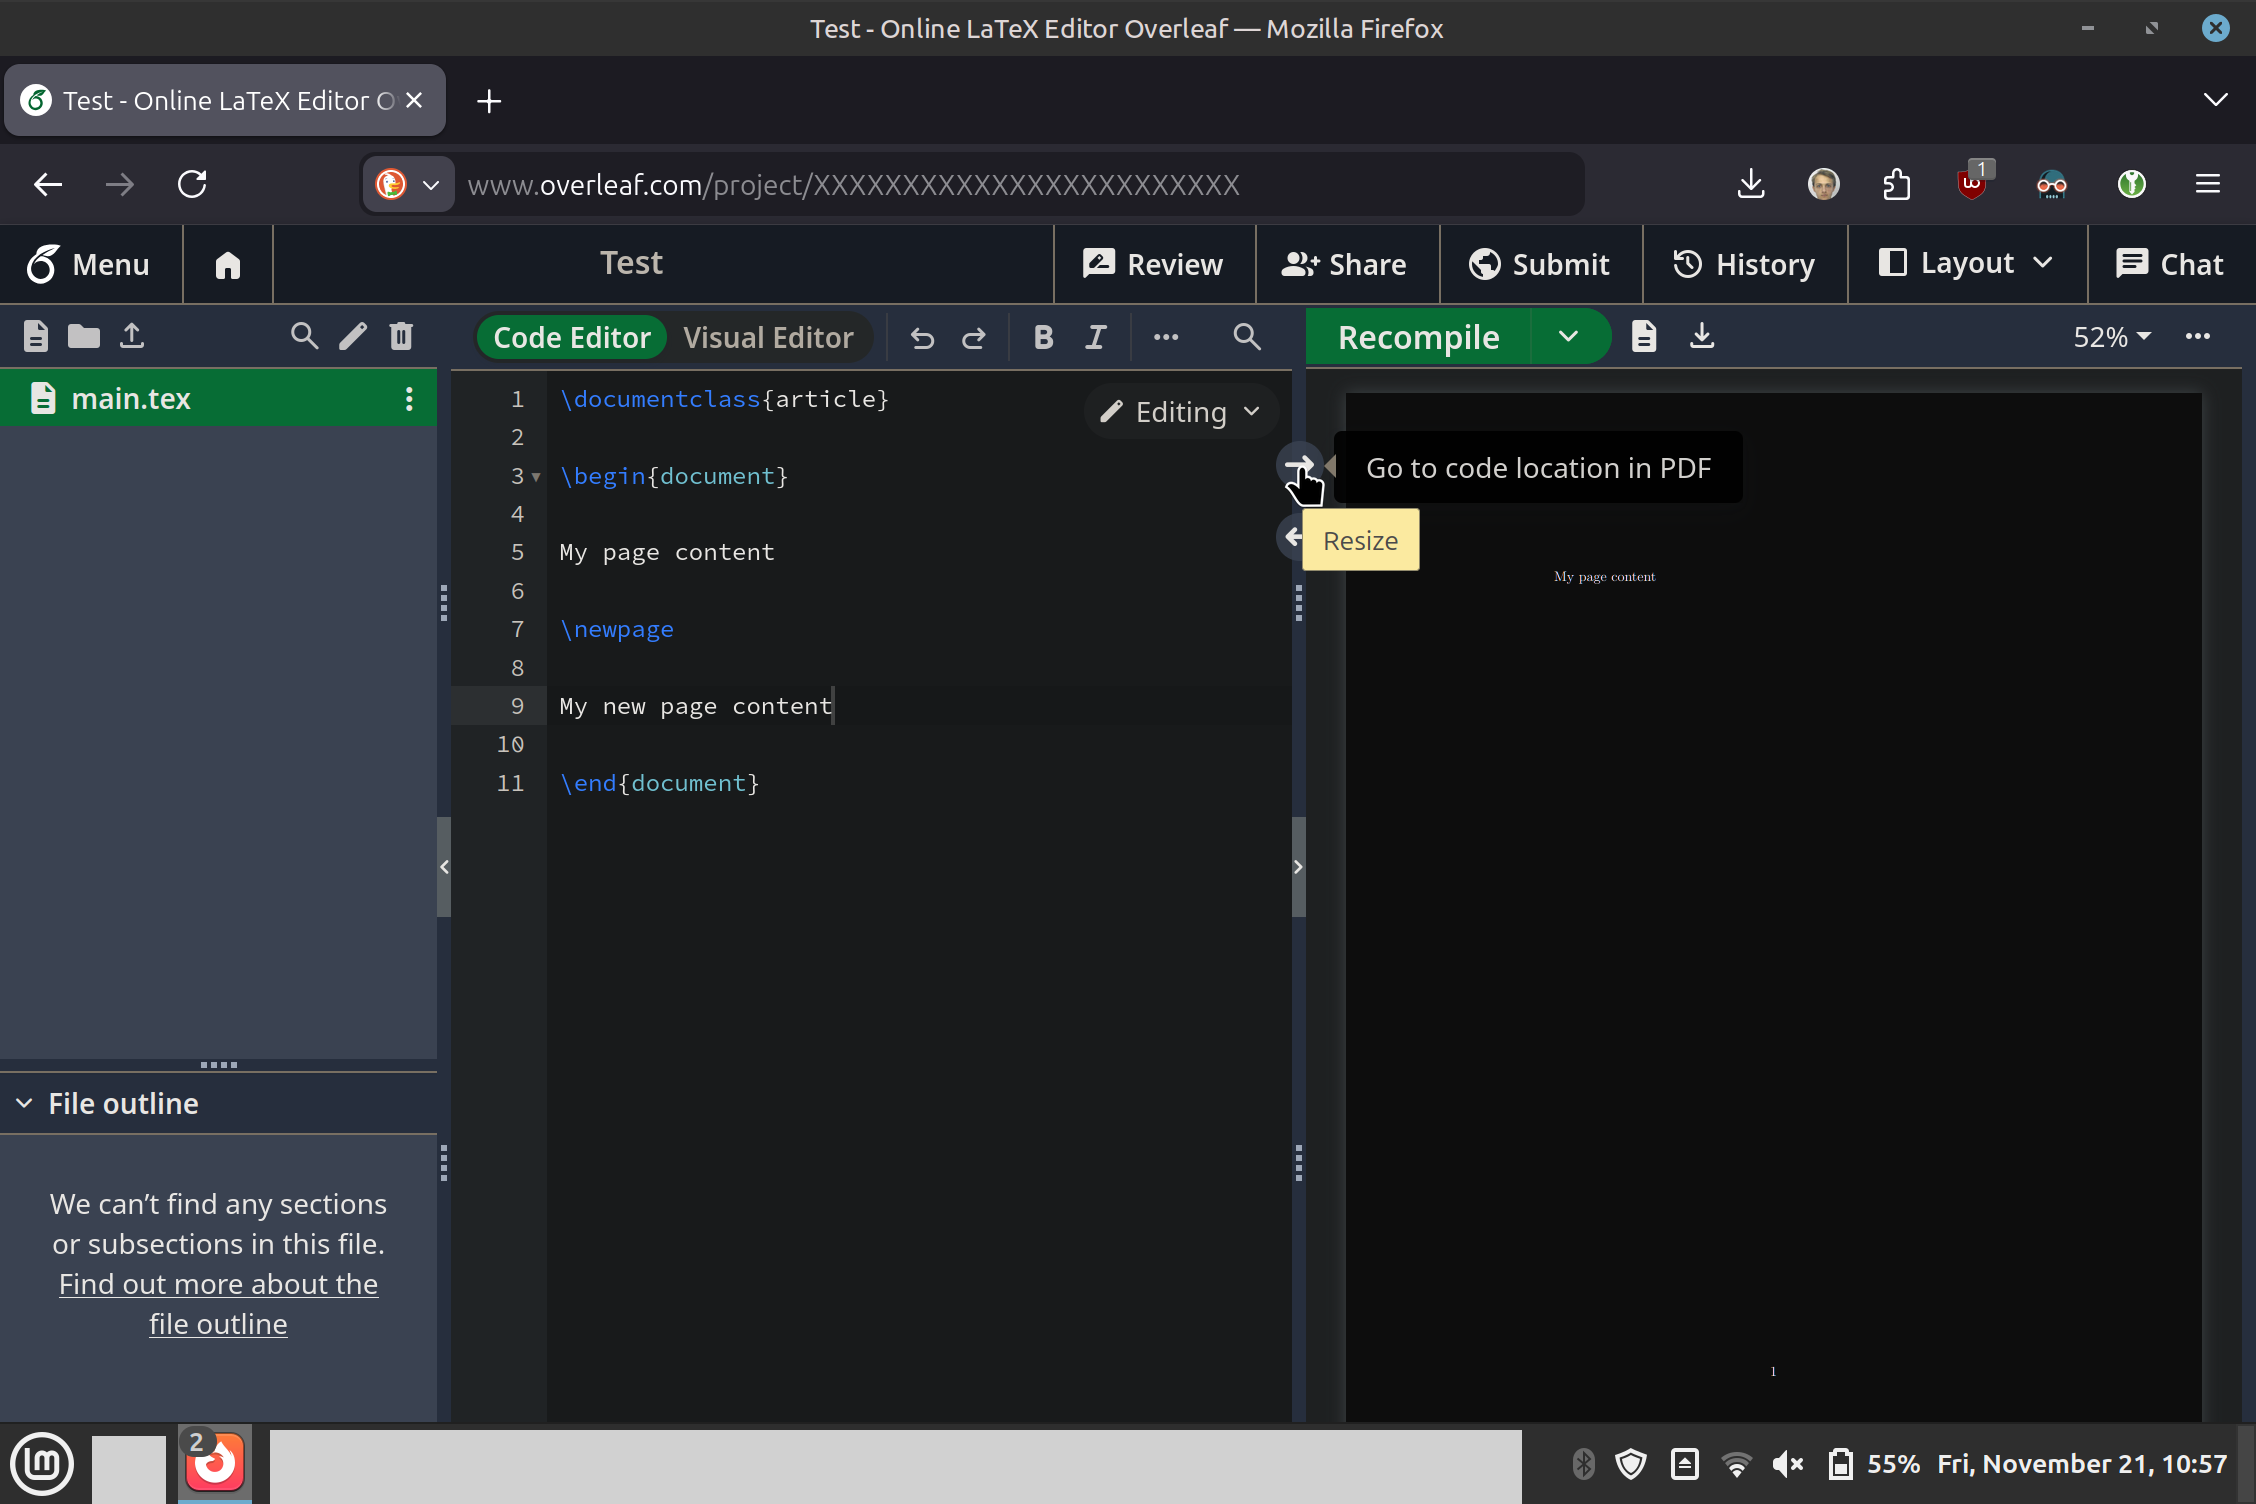Click the upload file icon
2256x1504 pixels.
[132, 336]
